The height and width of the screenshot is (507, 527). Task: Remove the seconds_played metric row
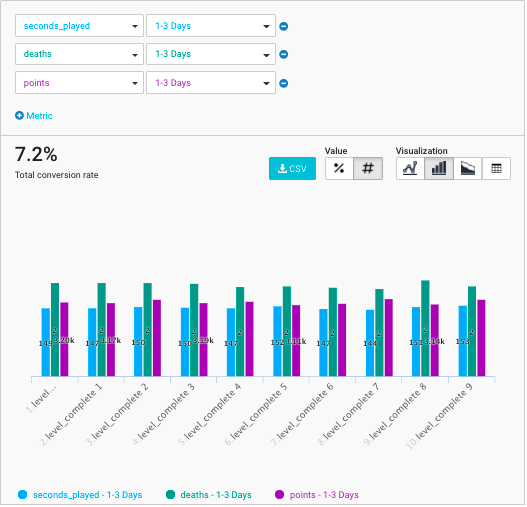tap(284, 26)
